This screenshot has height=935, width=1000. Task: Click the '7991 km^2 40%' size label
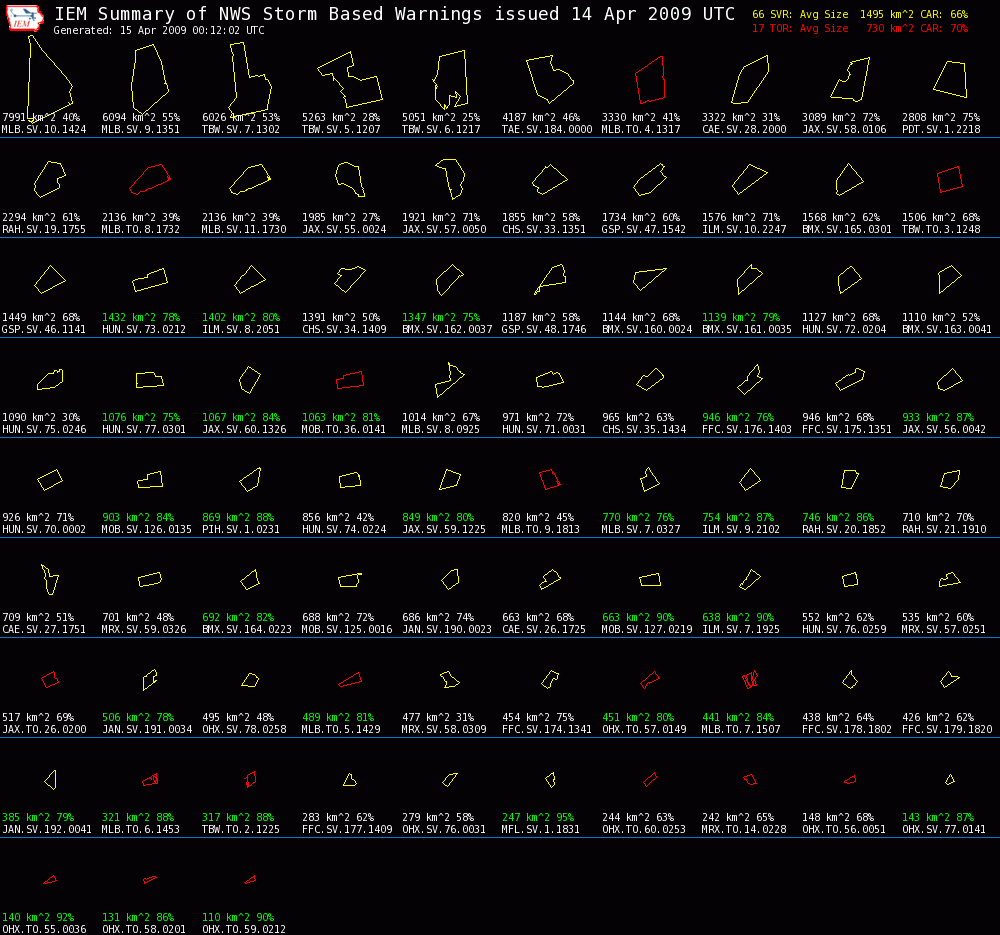pyautogui.click(x=41, y=117)
